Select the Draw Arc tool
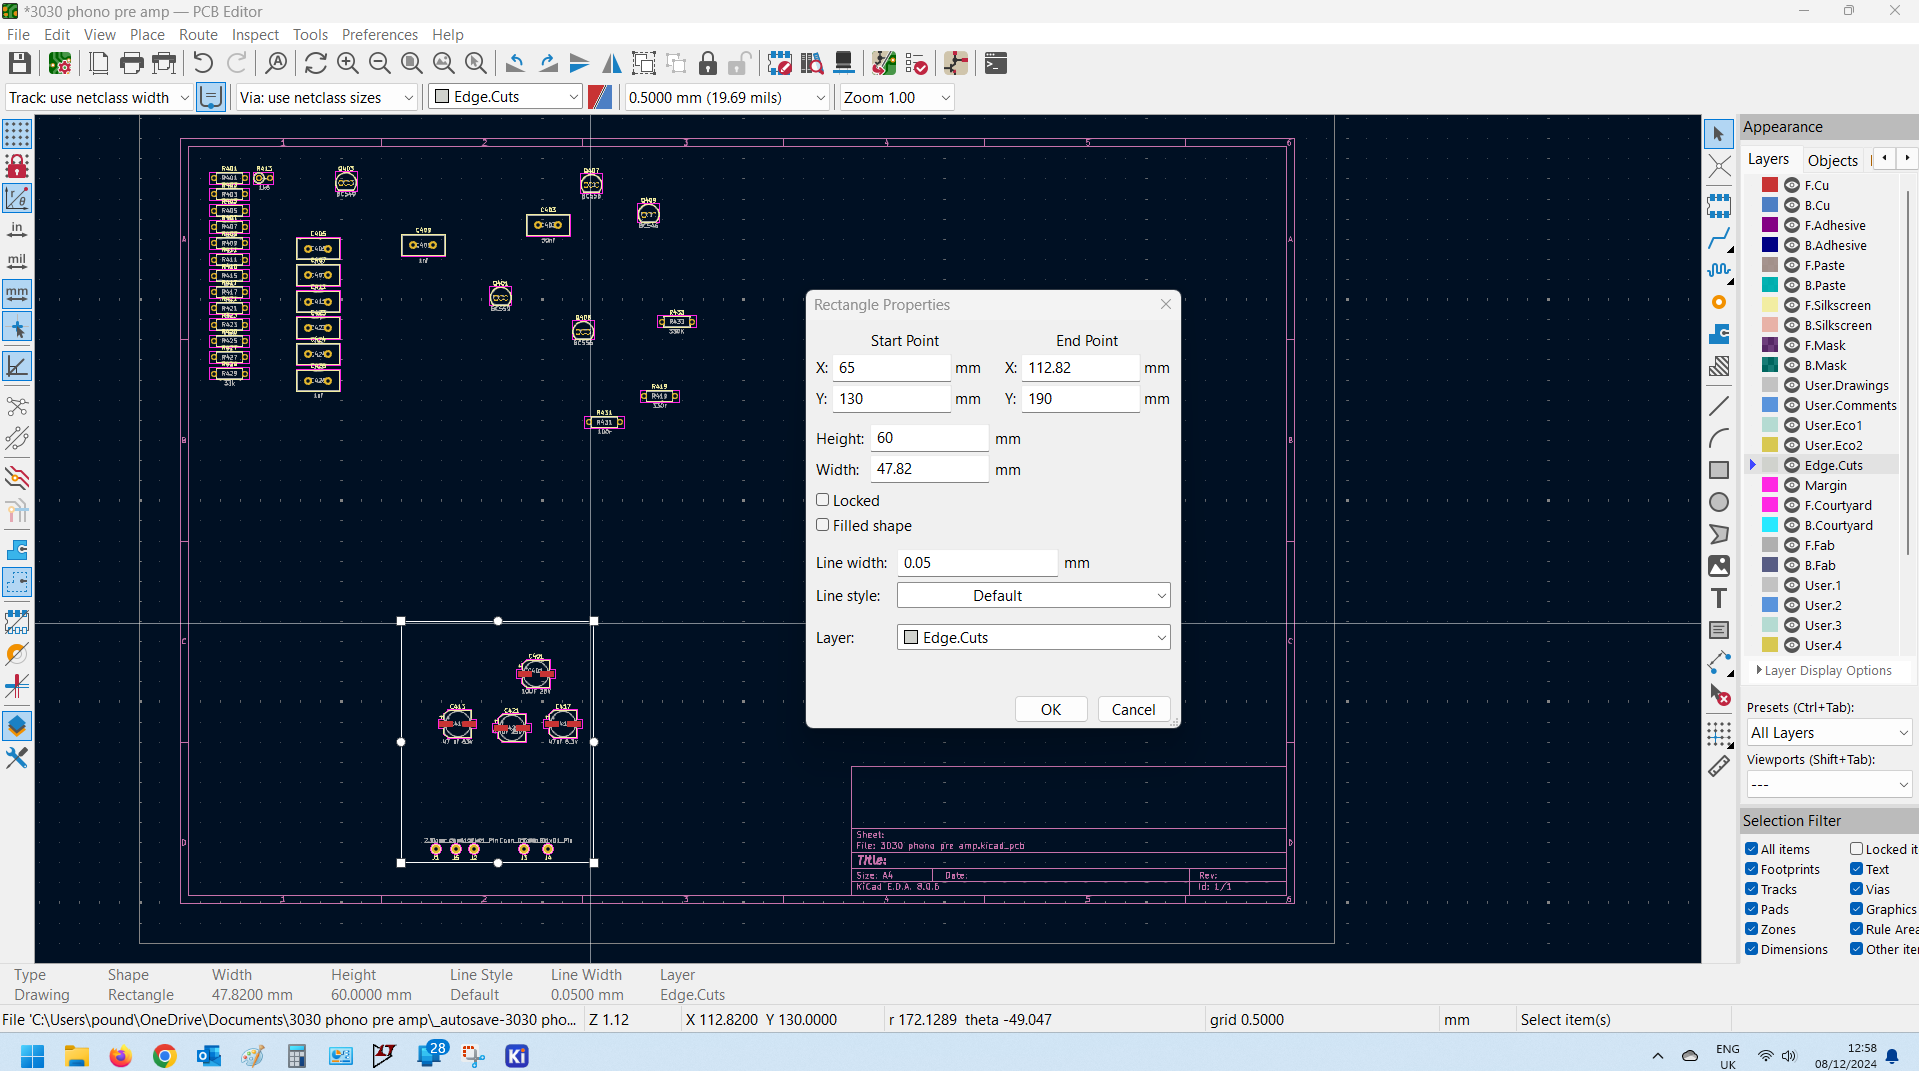This screenshot has height=1071, width=1919. (1719, 438)
